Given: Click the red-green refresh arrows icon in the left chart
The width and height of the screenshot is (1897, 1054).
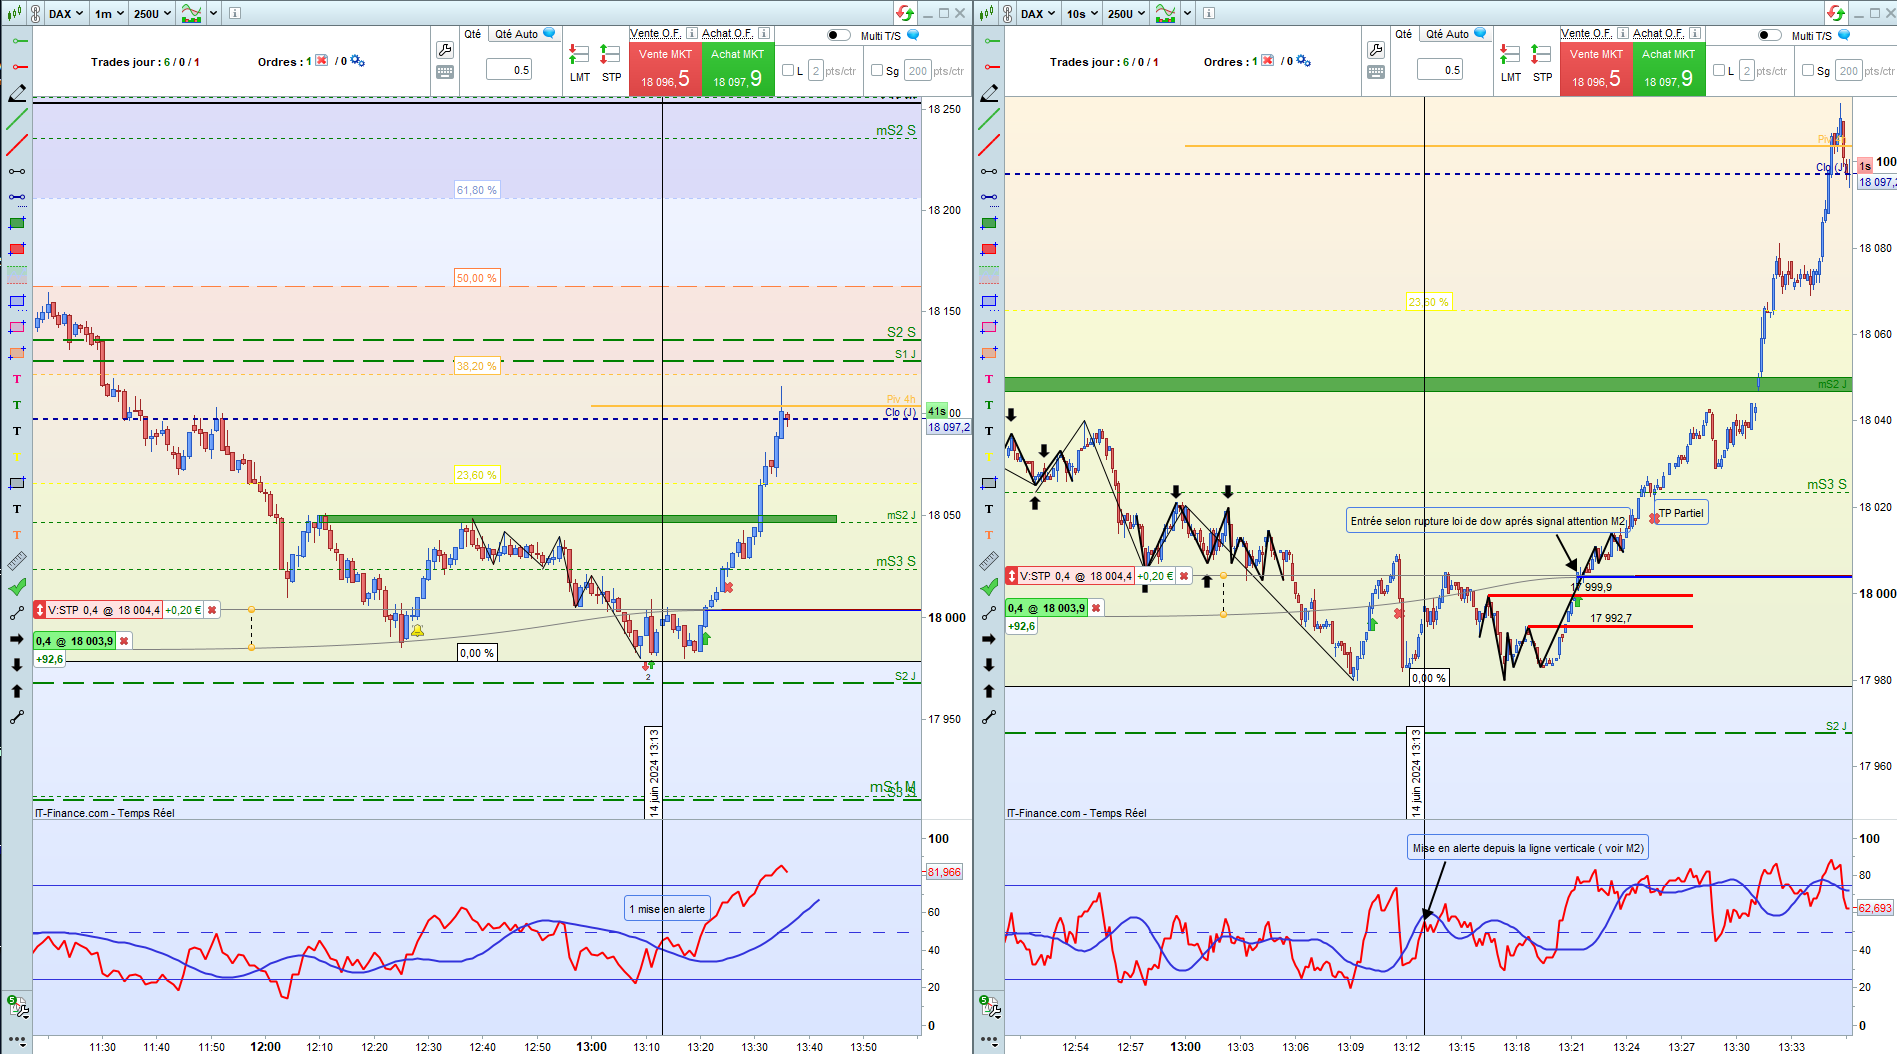Looking at the screenshot, I should point(905,13).
